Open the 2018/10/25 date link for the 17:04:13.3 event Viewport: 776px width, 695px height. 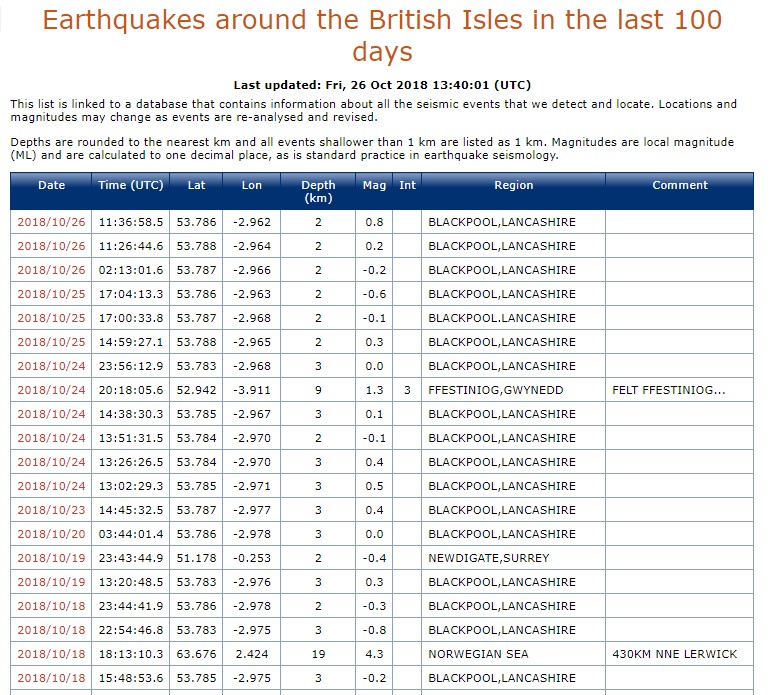pyautogui.click(x=52, y=294)
